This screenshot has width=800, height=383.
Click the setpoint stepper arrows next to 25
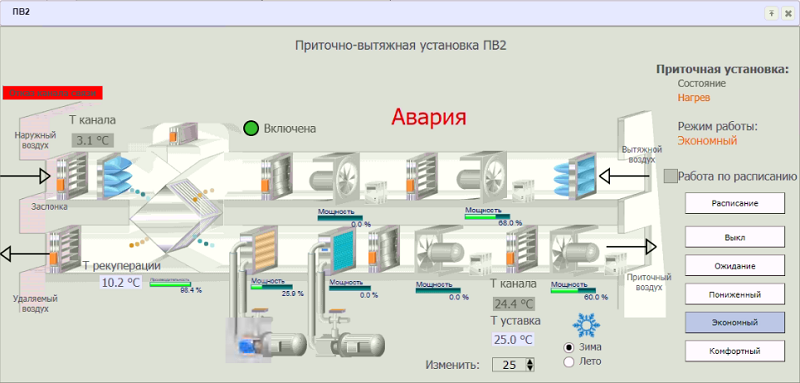pyautogui.click(x=530, y=365)
